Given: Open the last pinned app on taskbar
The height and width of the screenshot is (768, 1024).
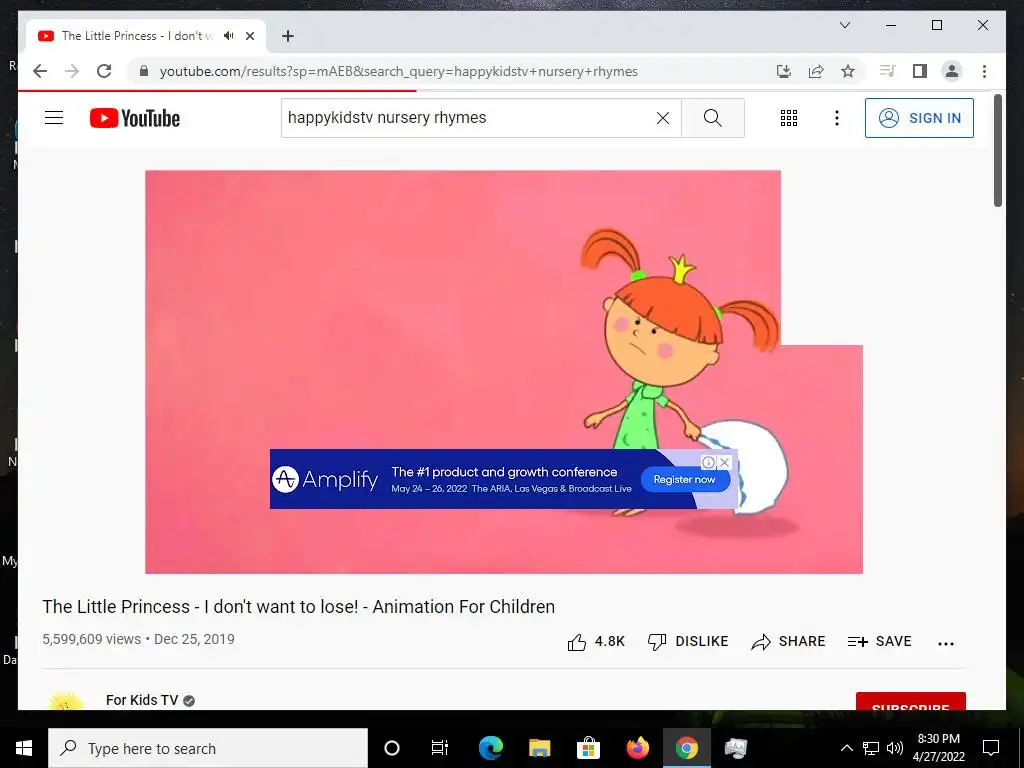Looking at the screenshot, I should click(735, 748).
